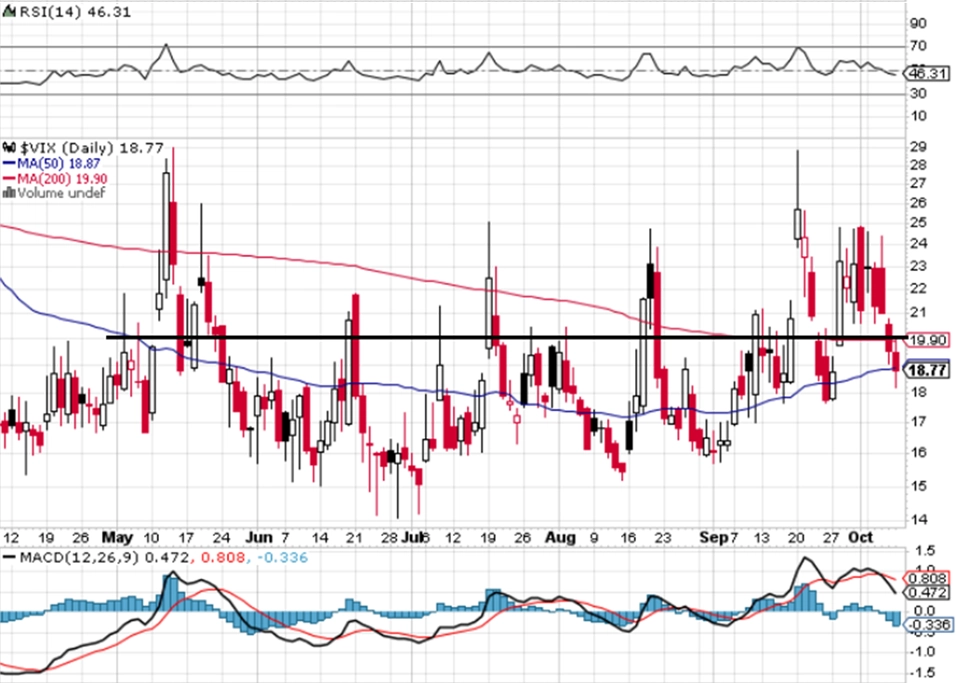Click the MACD black line legend marker
The image size is (956, 683).
(9, 557)
